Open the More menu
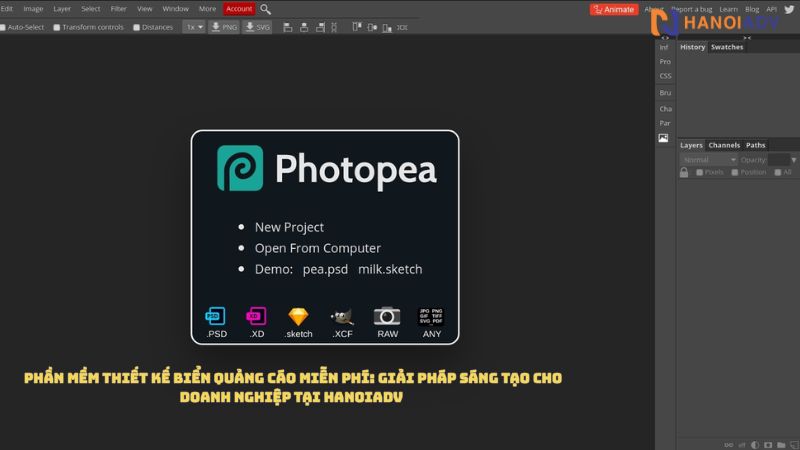The image size is (800, 450). [207, 9]
